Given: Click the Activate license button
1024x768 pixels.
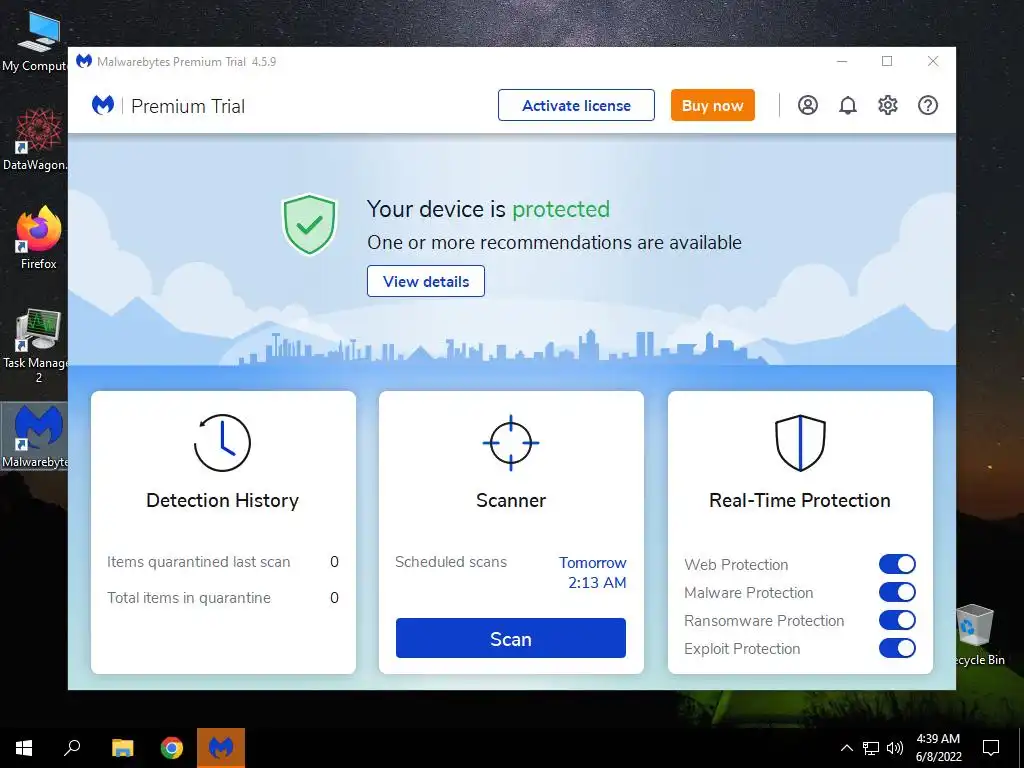Looking at the screenshot, I should point(576,105).
